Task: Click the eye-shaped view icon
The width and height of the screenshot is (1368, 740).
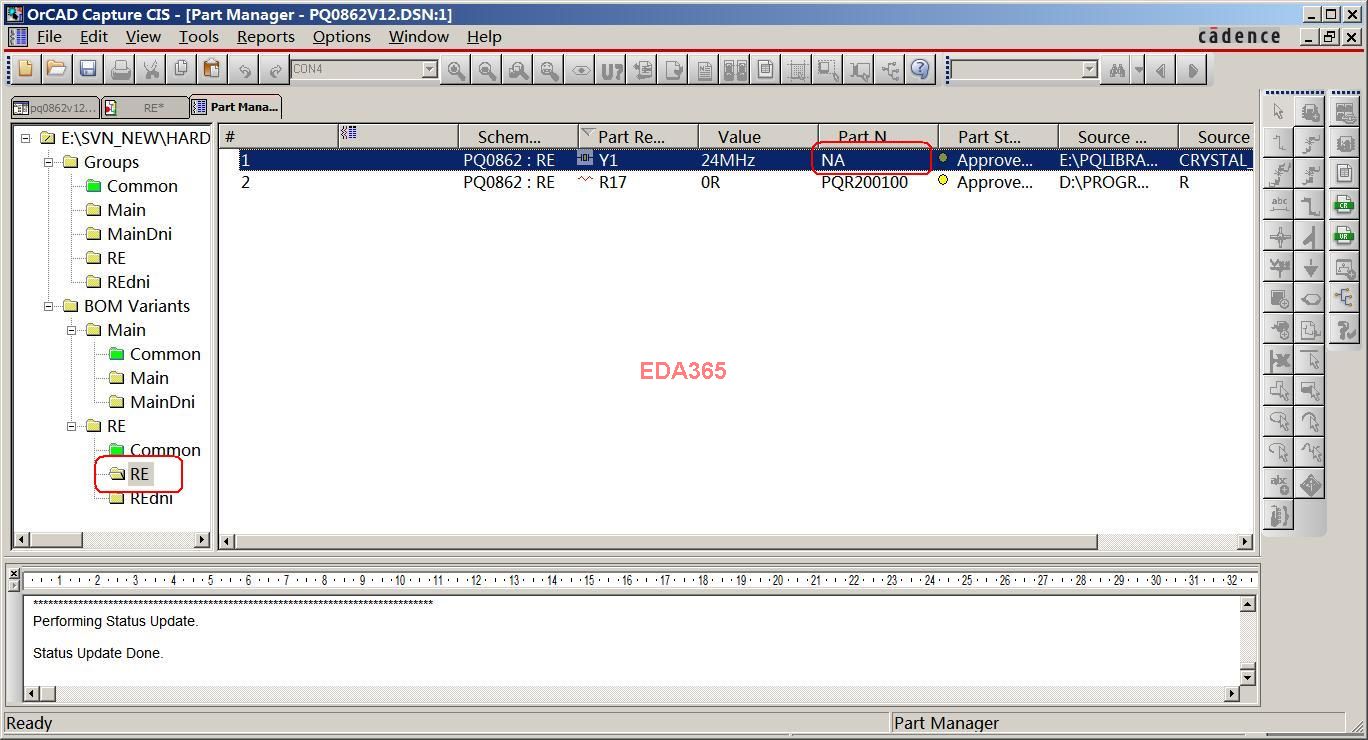Action: 580,69
